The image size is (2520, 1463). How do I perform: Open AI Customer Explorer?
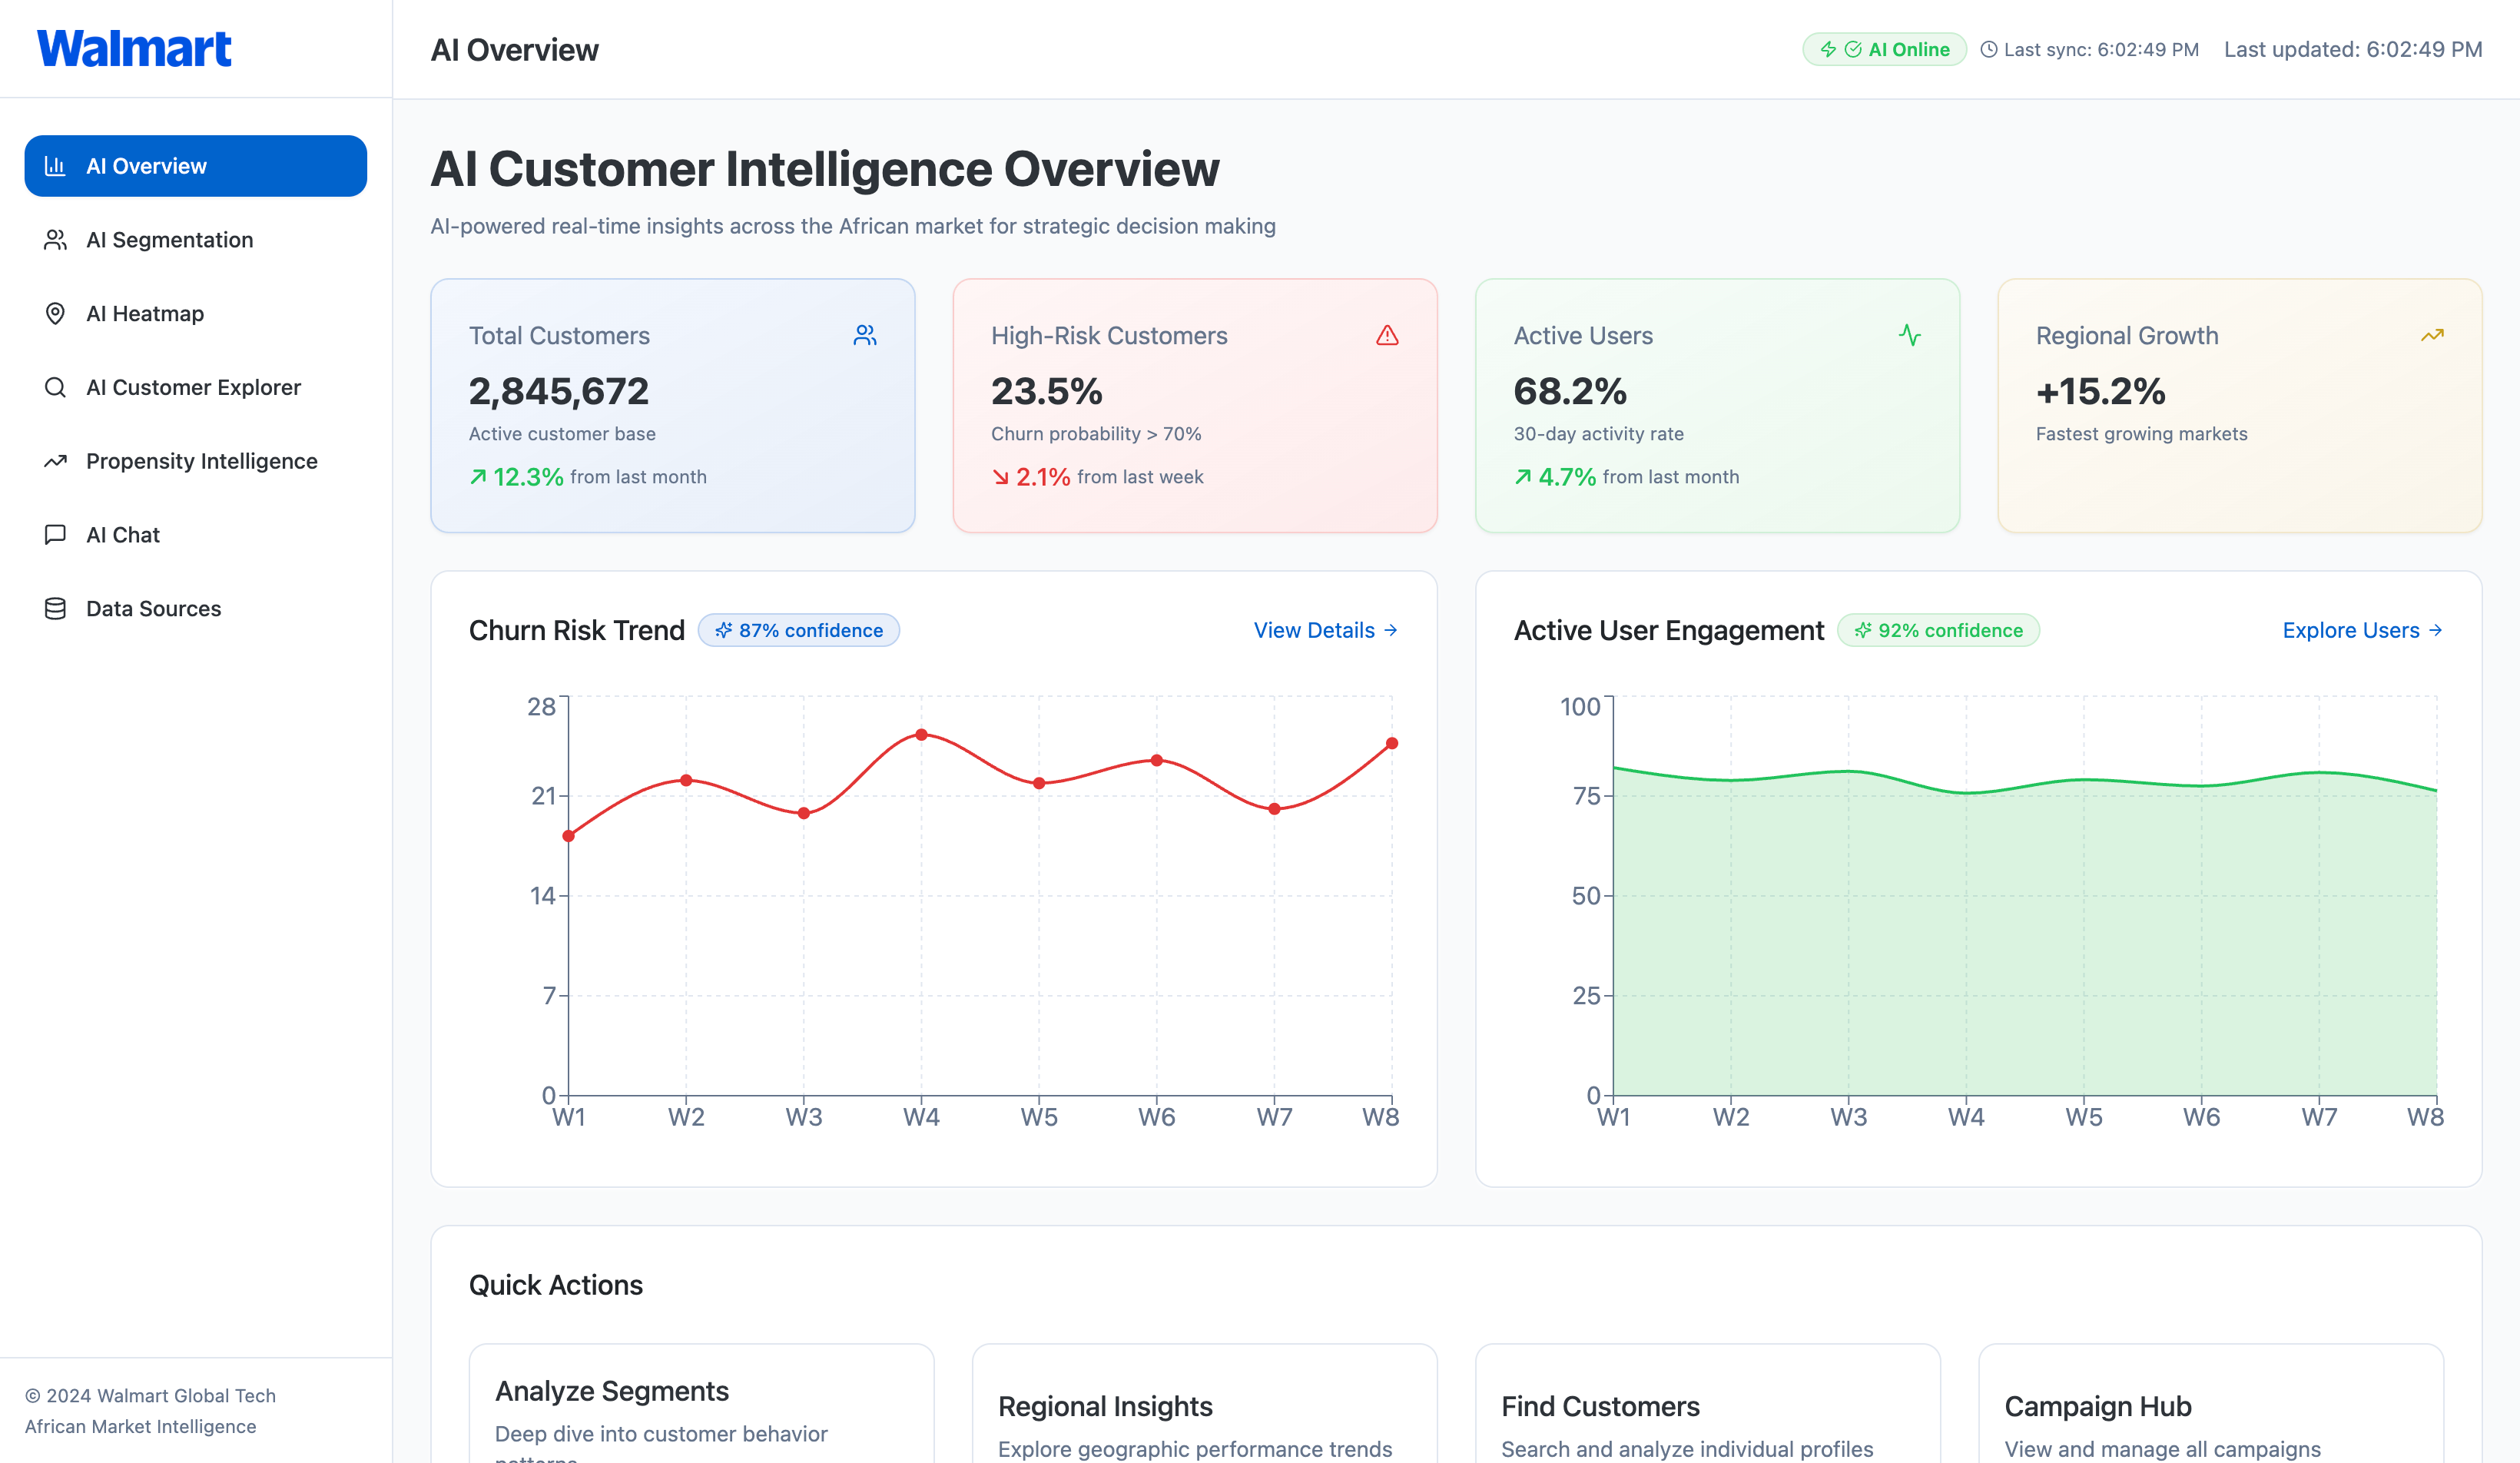click(x=196, y=388)
